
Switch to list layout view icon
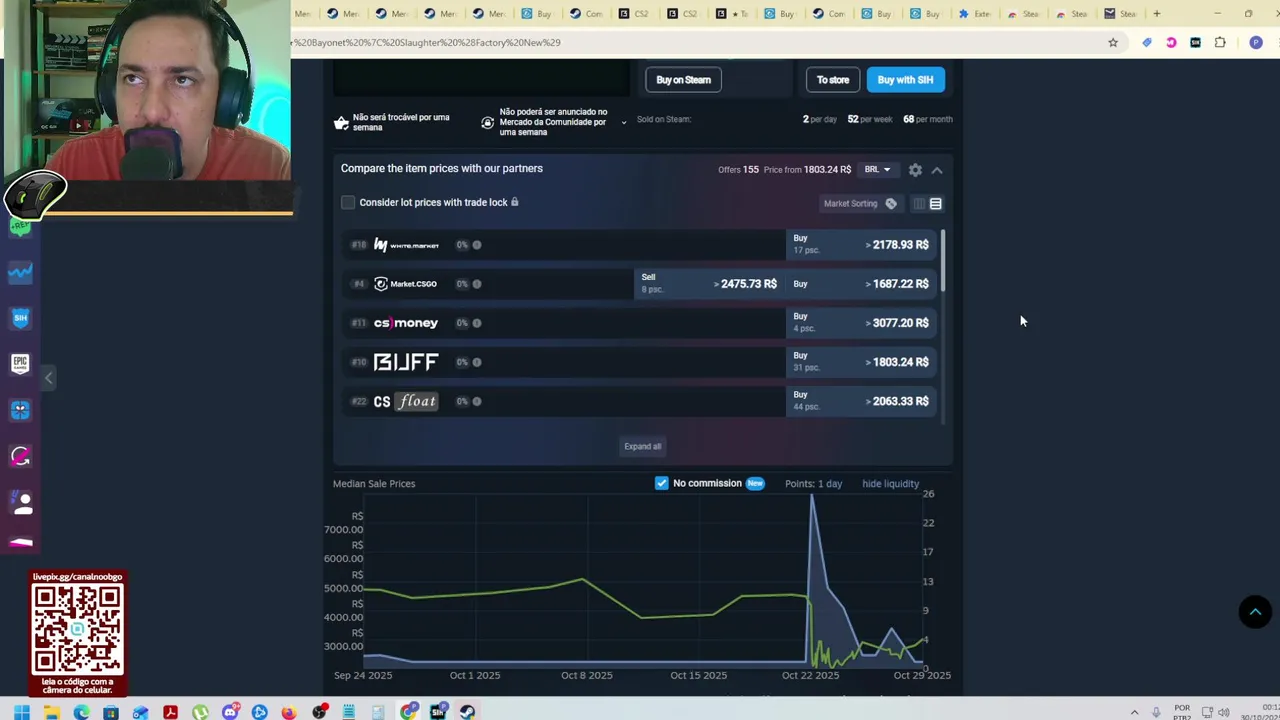pos(936,204)
